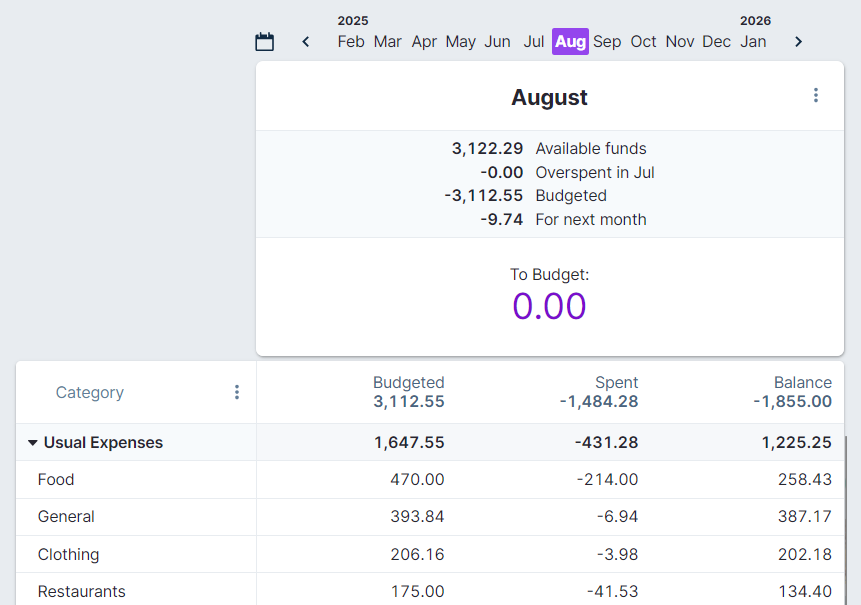Collapse the Usual Expenses group
Viewport: 861px width, 605px height.
pyautogui.click(x=31, y=442)
